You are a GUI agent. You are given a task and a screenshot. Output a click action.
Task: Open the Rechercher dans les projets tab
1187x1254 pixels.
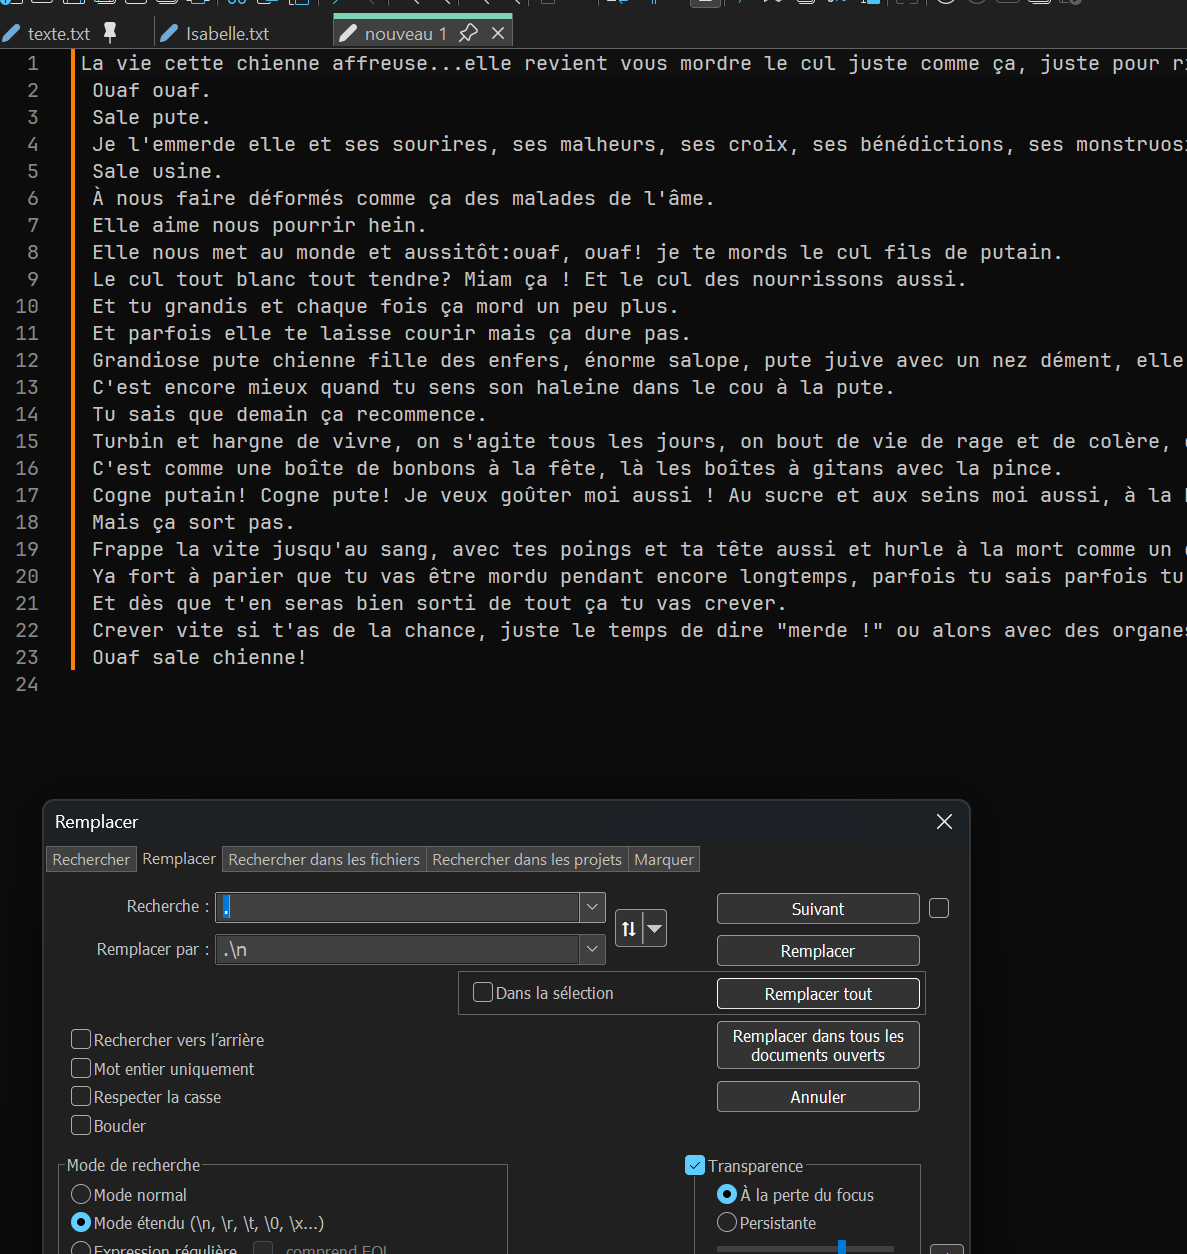527,859
